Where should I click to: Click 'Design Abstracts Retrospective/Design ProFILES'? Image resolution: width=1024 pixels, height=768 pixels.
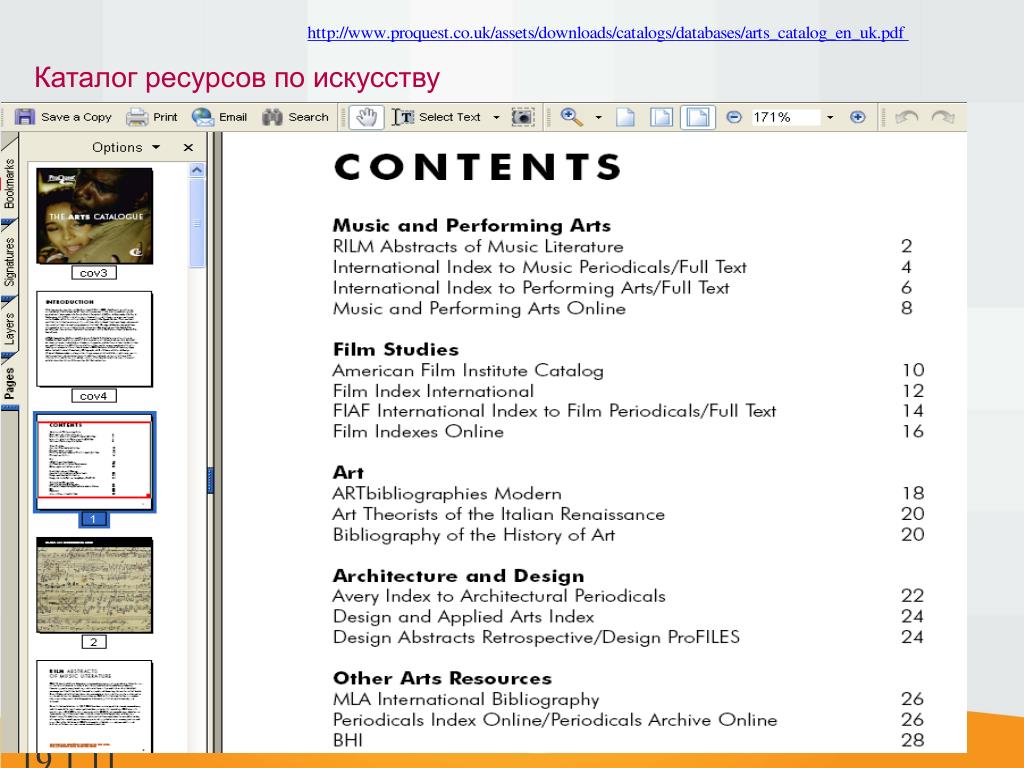click(x=536, y=637)
